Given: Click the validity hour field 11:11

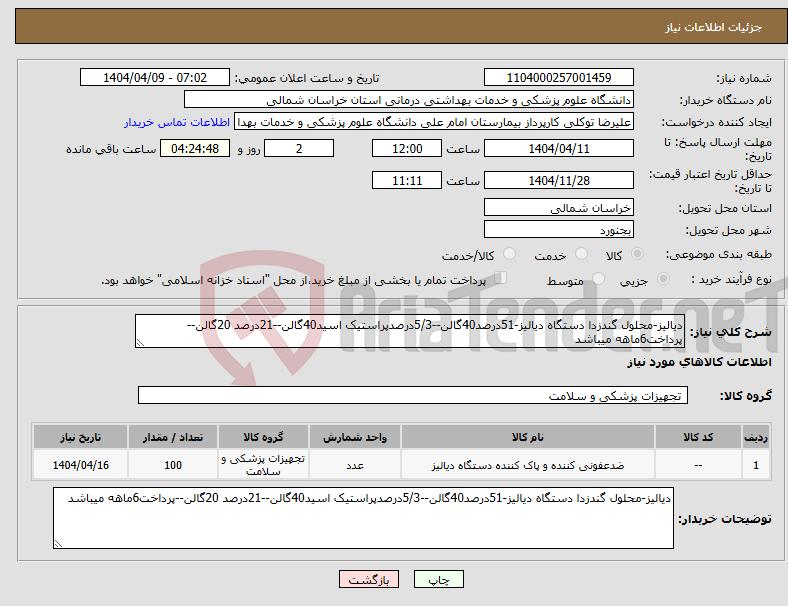Looking at the screenshot, I should coord(407,180).
